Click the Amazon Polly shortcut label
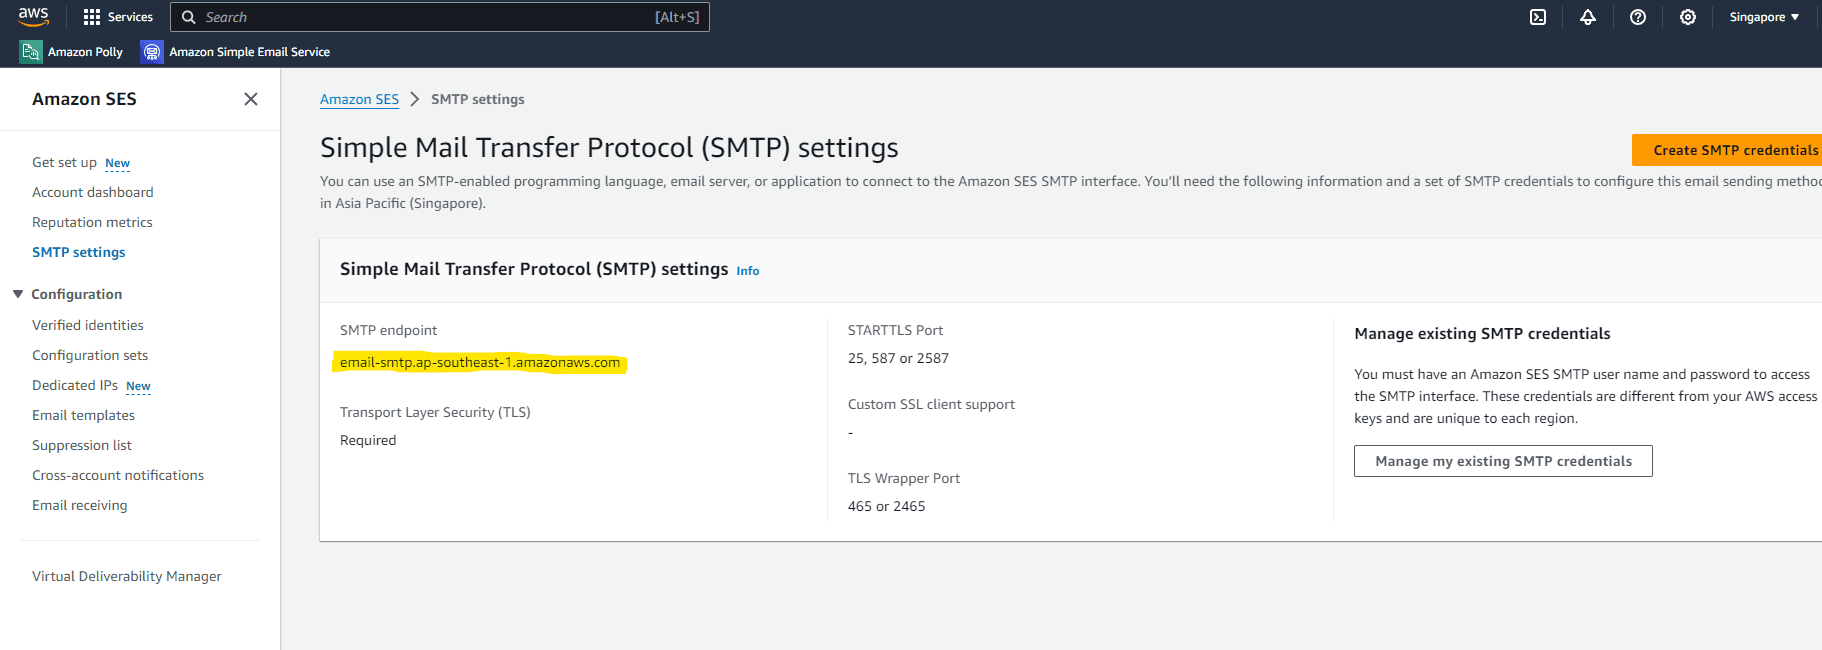This screenshot has width=1822, height=650. pos(85,52)
